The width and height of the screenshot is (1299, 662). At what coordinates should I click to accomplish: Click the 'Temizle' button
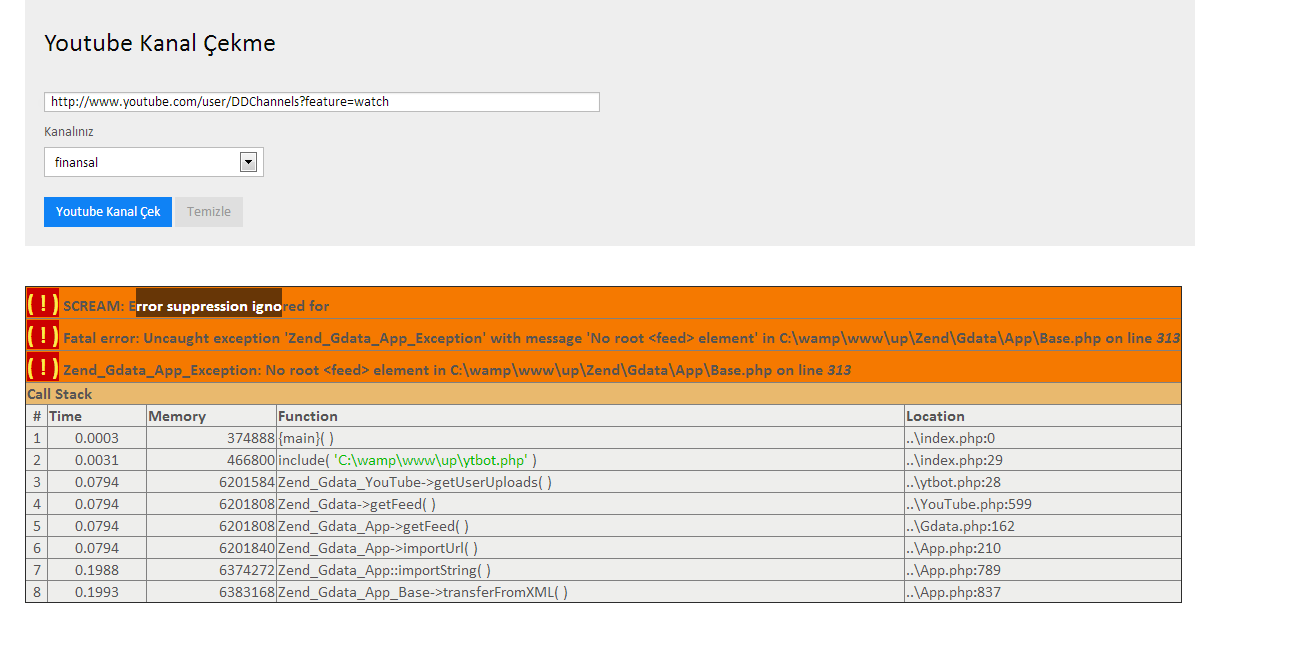[209, 212]
